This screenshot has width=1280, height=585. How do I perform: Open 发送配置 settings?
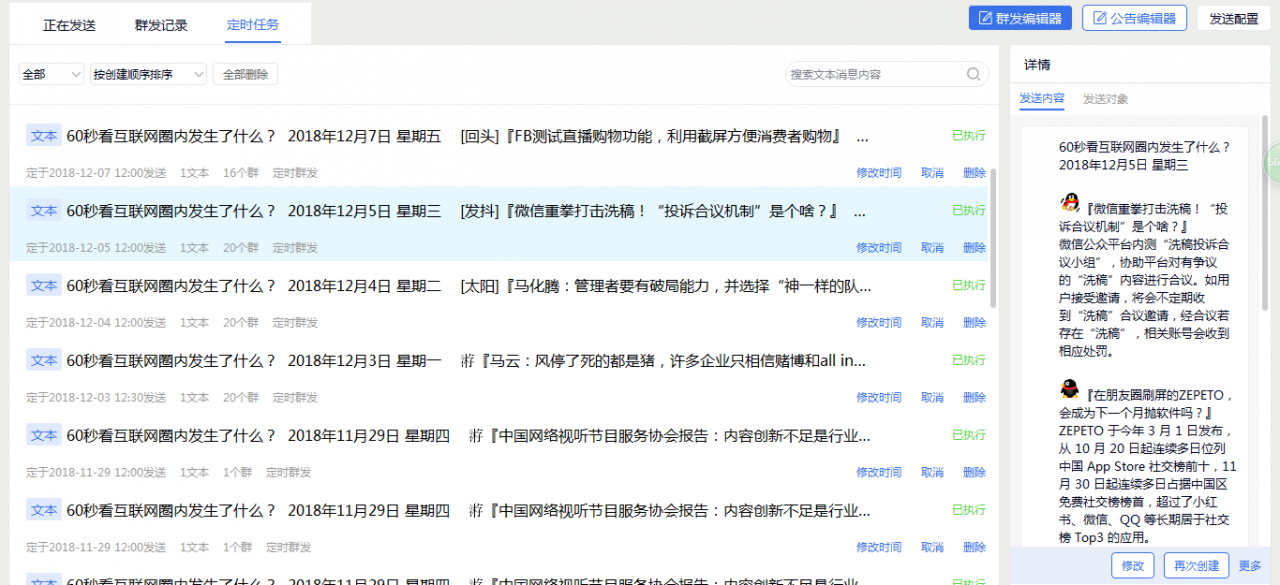pyautogui.click(x=1234, y=18)
